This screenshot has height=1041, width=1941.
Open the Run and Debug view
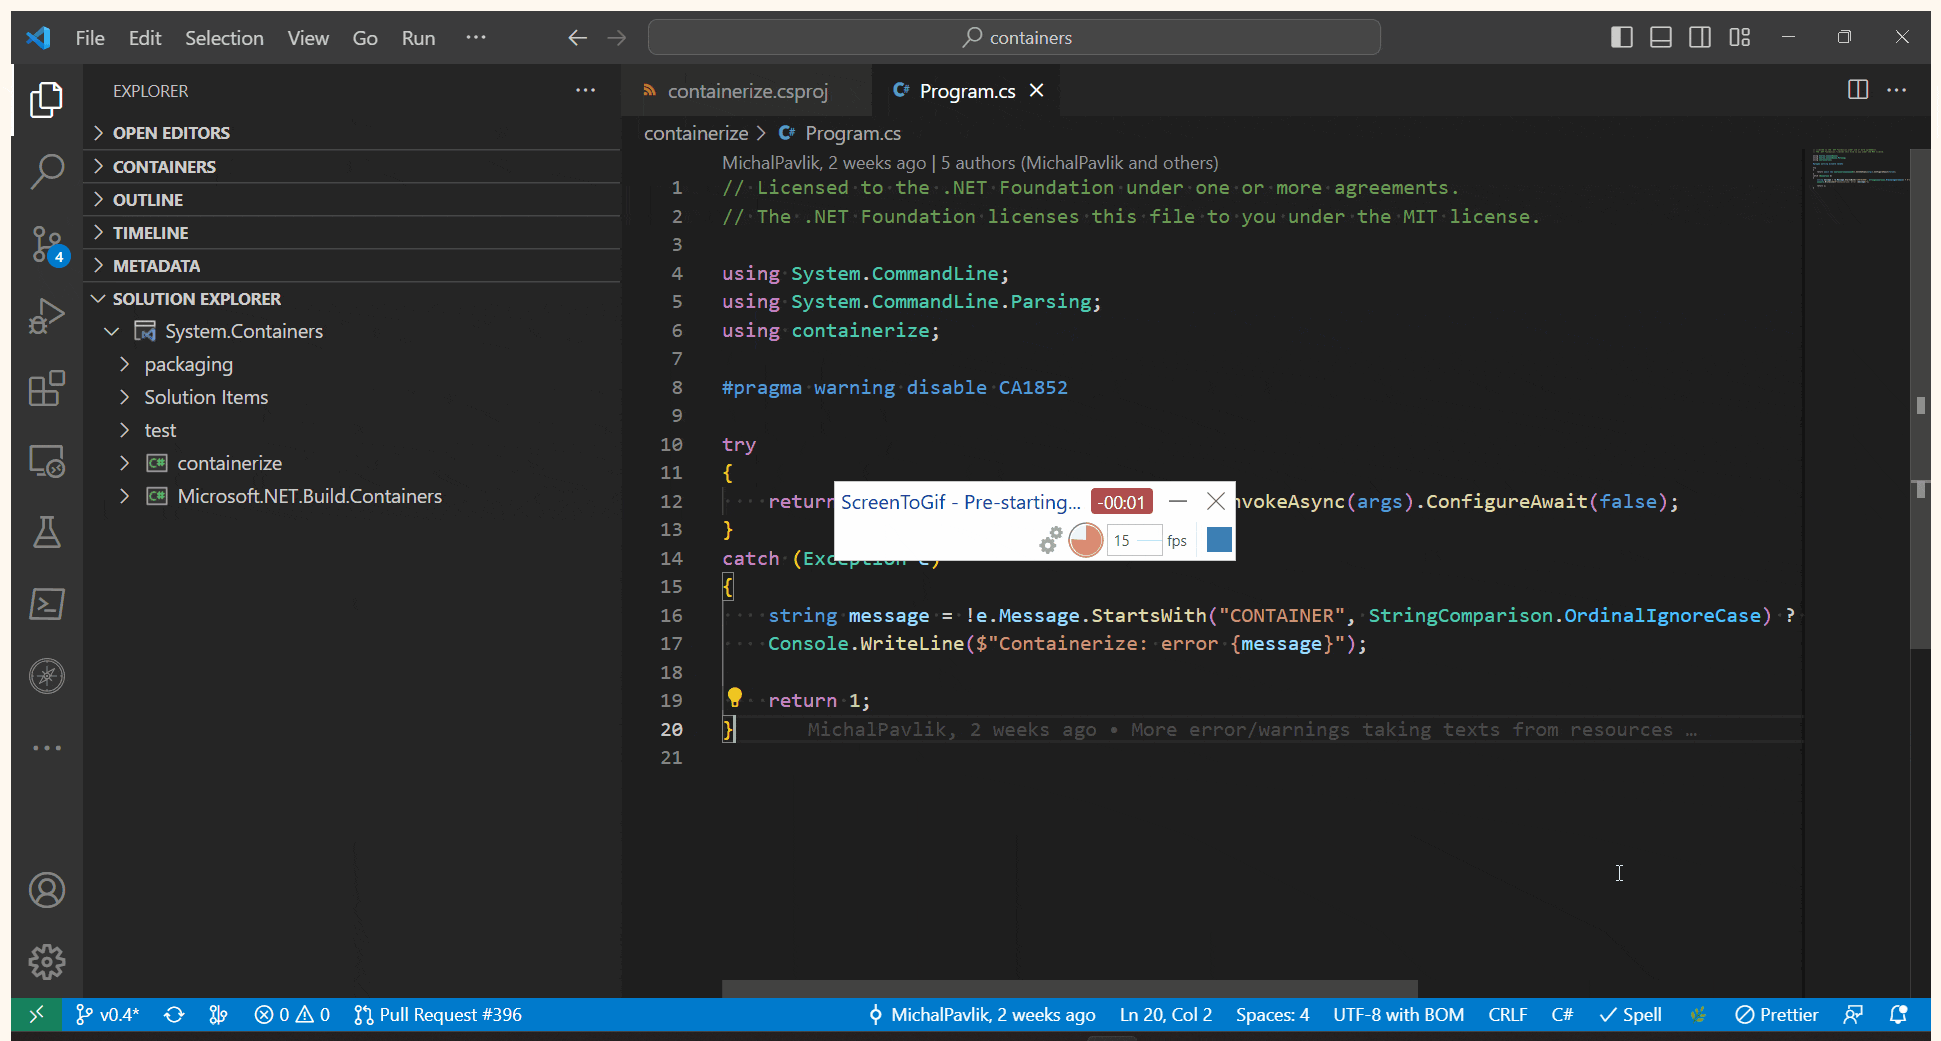coord(46,316)
